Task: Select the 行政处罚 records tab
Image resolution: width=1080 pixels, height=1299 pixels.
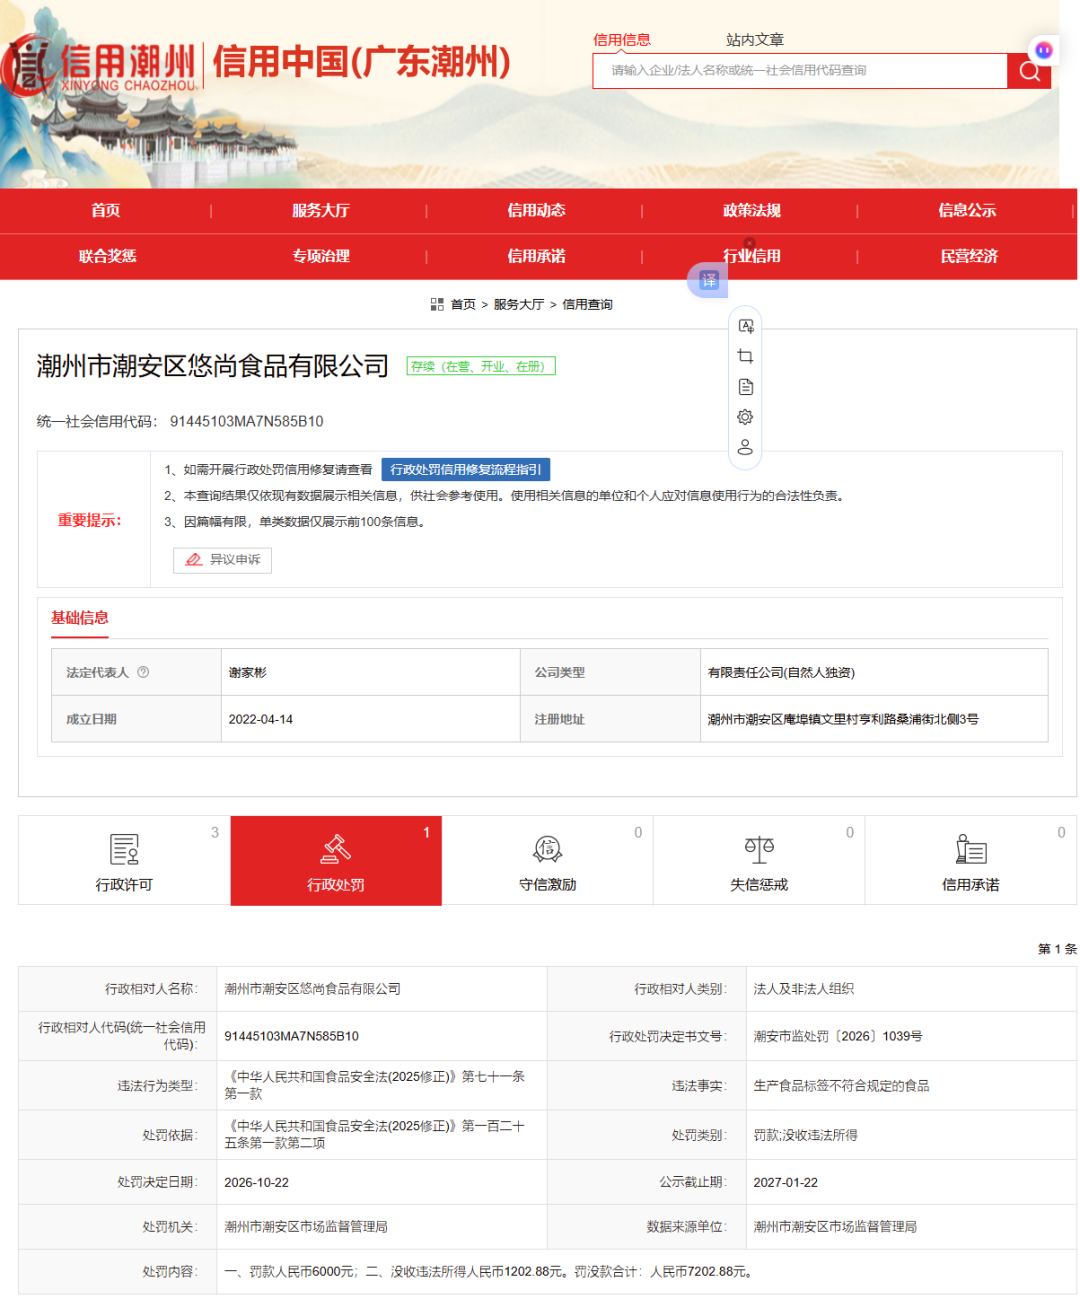Action: (336, 861)
